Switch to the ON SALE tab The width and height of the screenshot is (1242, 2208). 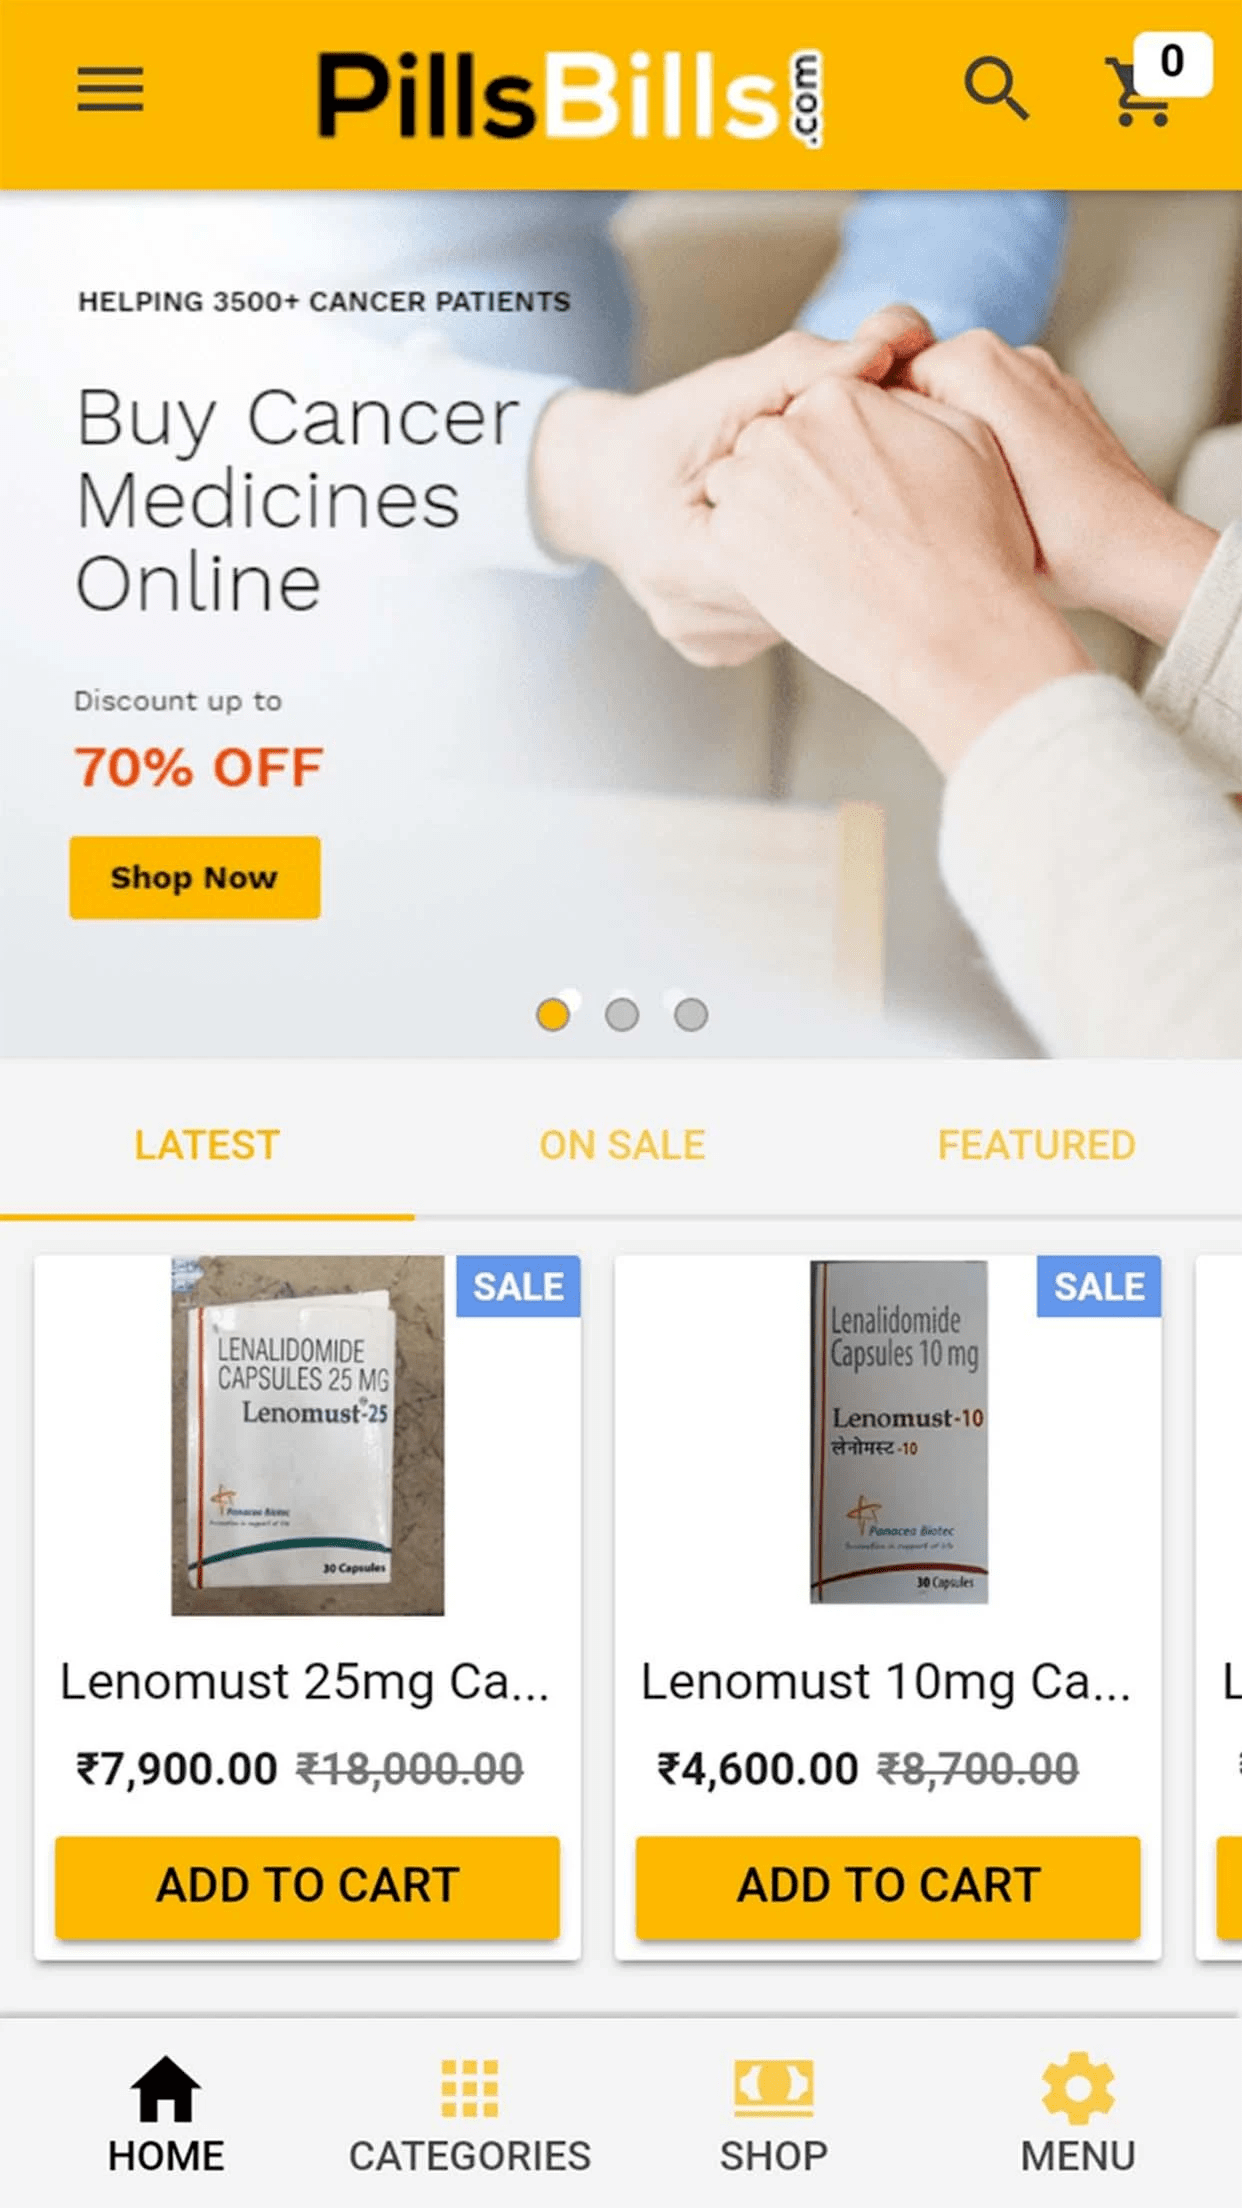click(622, 1145)
